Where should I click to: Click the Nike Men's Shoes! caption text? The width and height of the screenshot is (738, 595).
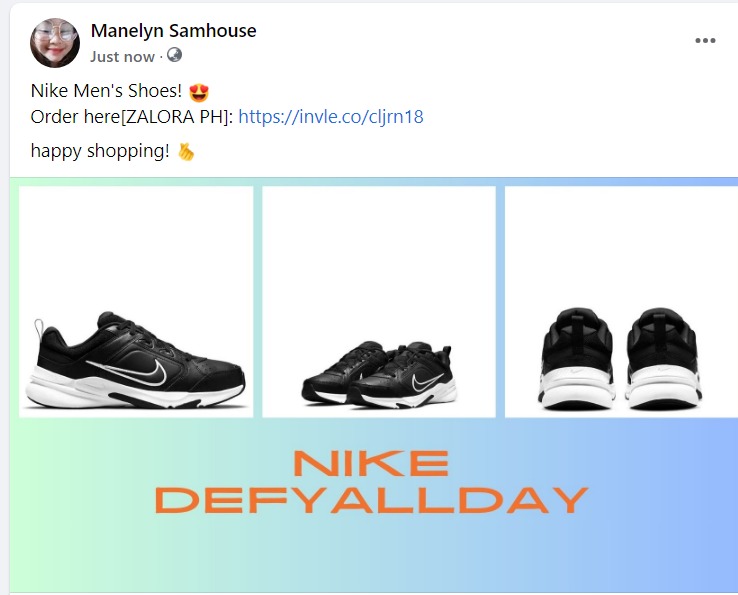(106, 91)
